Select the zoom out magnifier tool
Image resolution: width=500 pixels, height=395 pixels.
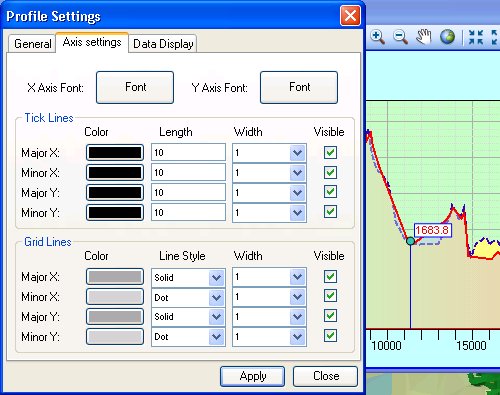coord(400,37)
